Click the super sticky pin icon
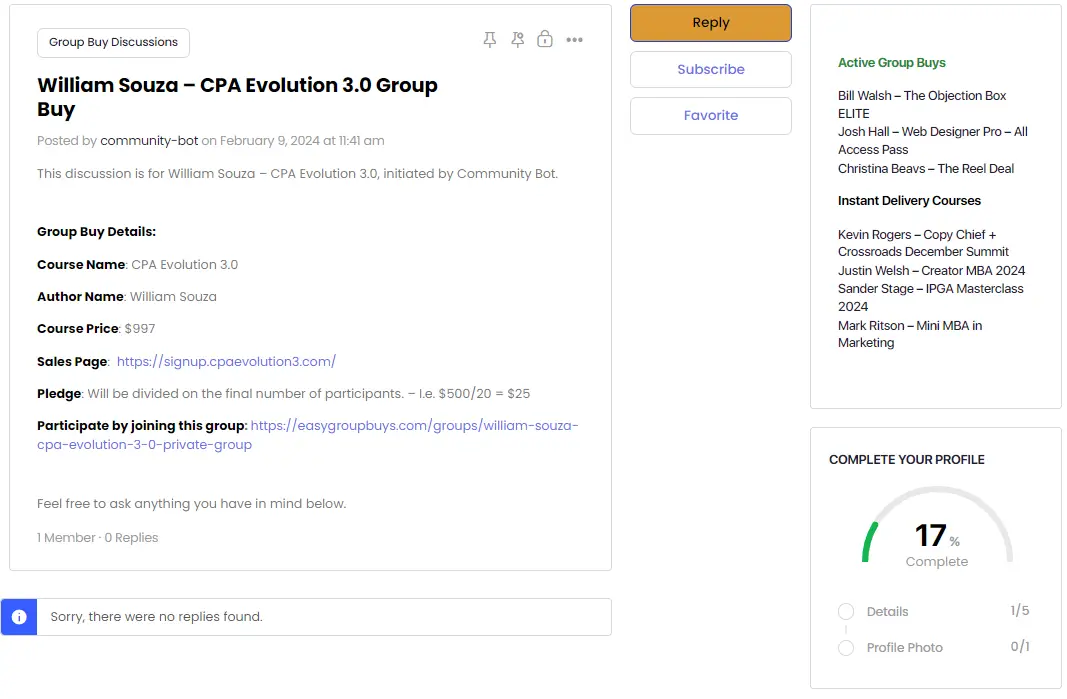This screenshot has height=699, width=1067. click(517, 40)
